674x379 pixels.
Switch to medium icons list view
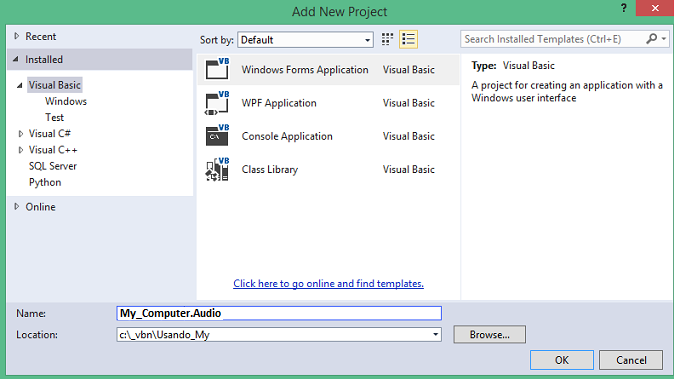click(408, 40)
